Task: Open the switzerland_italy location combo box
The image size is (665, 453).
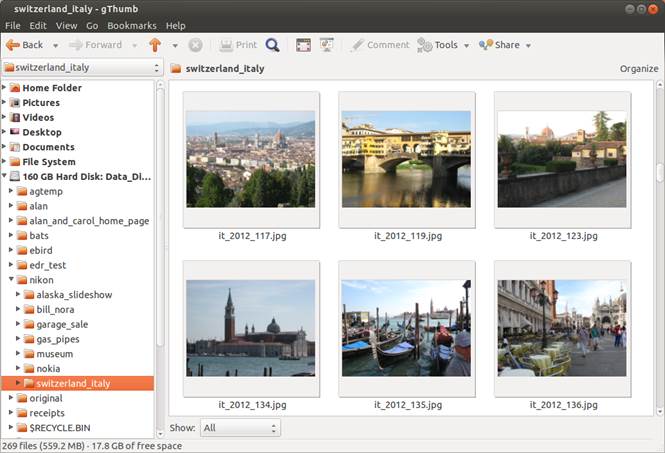Action: coord(82,68)
